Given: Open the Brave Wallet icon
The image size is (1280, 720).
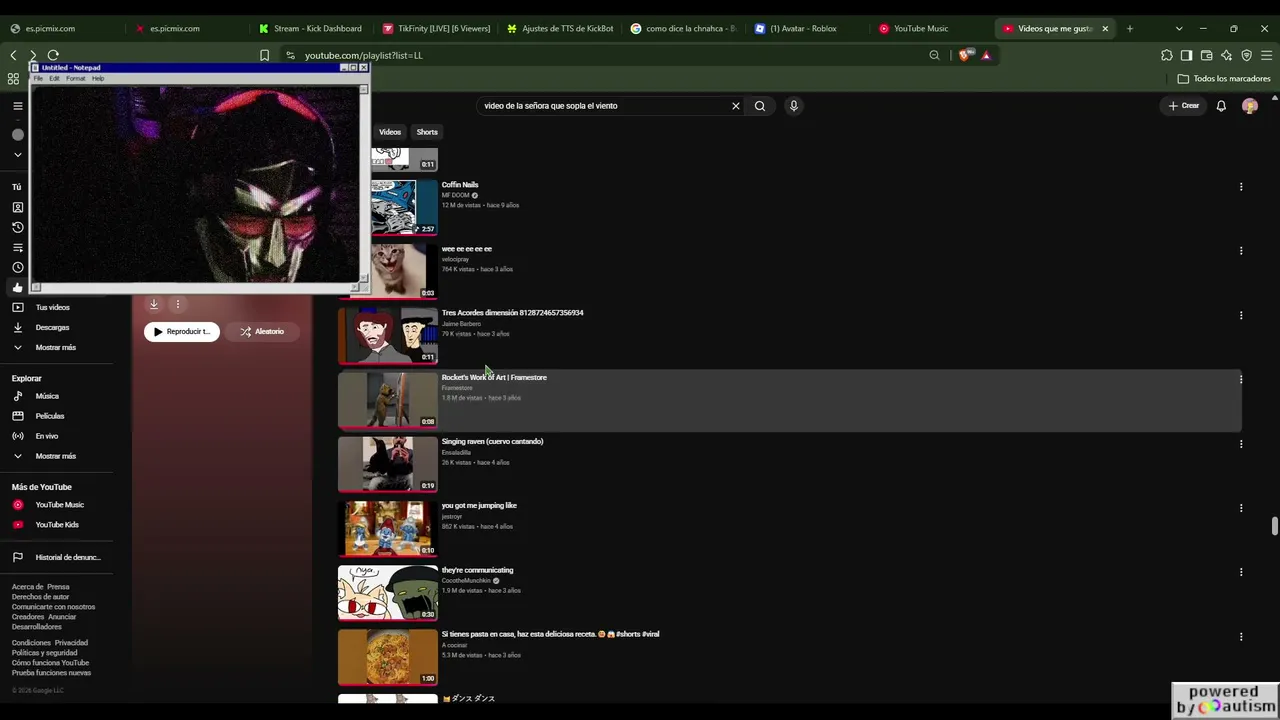Looking at the screenshot, I should pyautogui.click(x=1206, y=55).
